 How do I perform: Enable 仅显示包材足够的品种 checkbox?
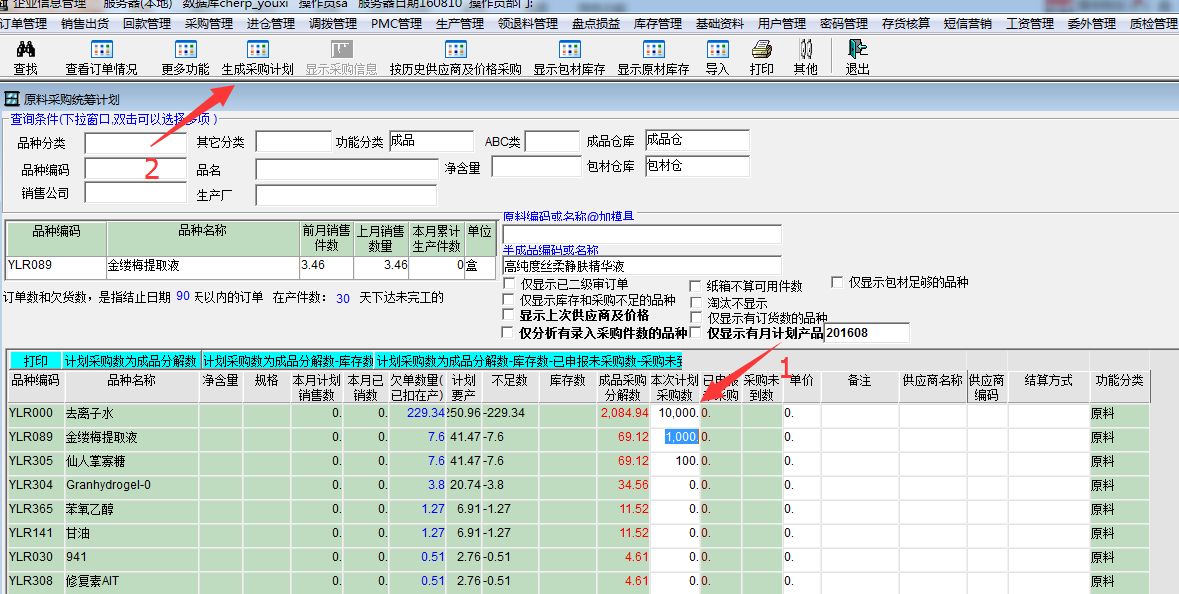click(837, 282)
